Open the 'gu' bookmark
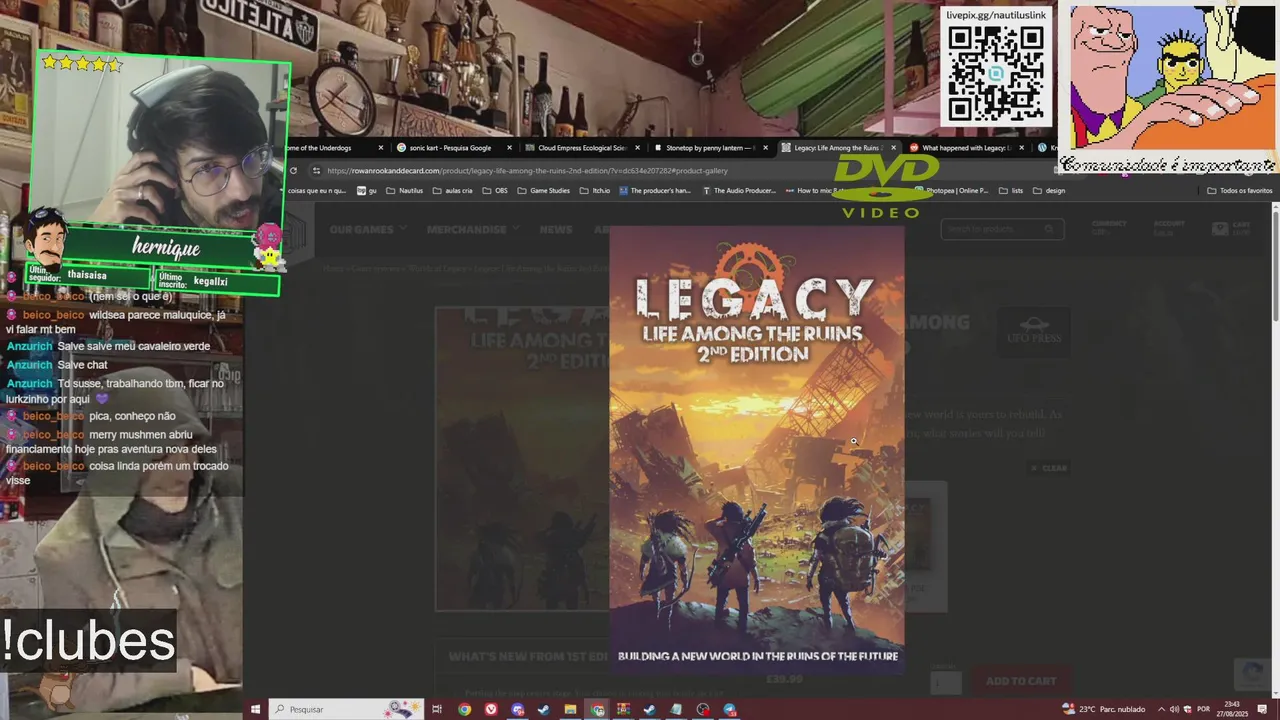Screen dimensions: 1280x720 (367, 190)
